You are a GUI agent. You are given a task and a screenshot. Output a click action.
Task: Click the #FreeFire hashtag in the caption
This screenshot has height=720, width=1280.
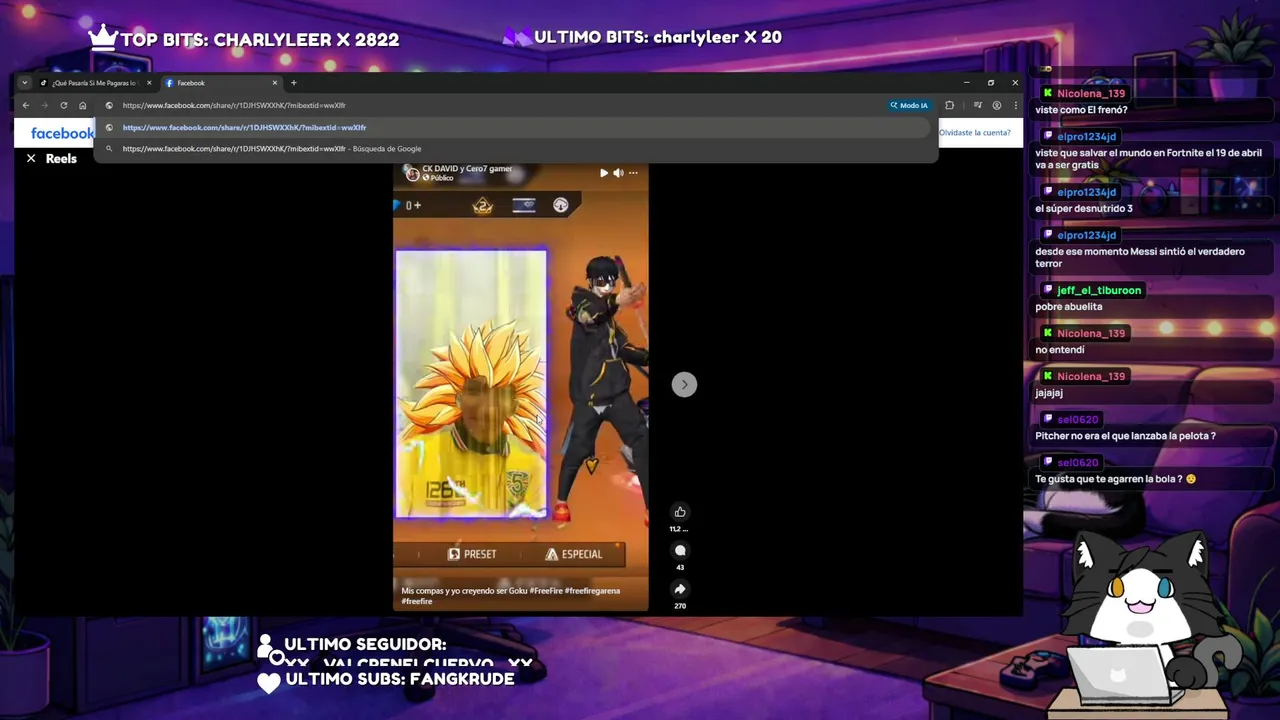[546, 591]
